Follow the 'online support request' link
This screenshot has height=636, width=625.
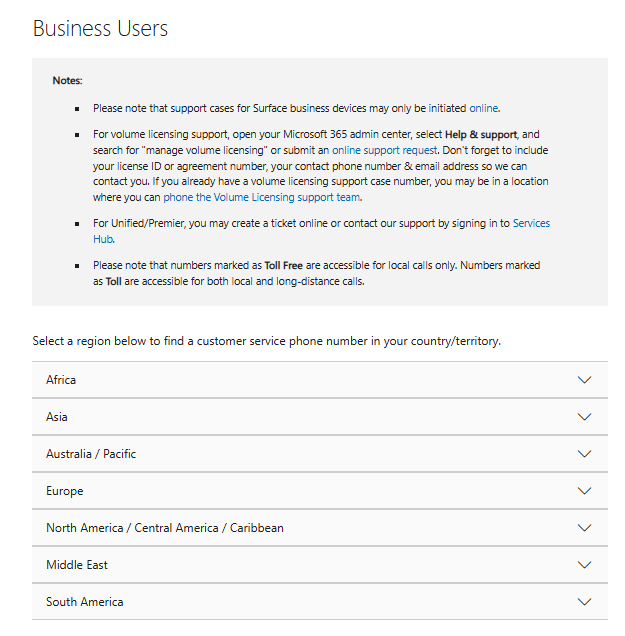385,150
